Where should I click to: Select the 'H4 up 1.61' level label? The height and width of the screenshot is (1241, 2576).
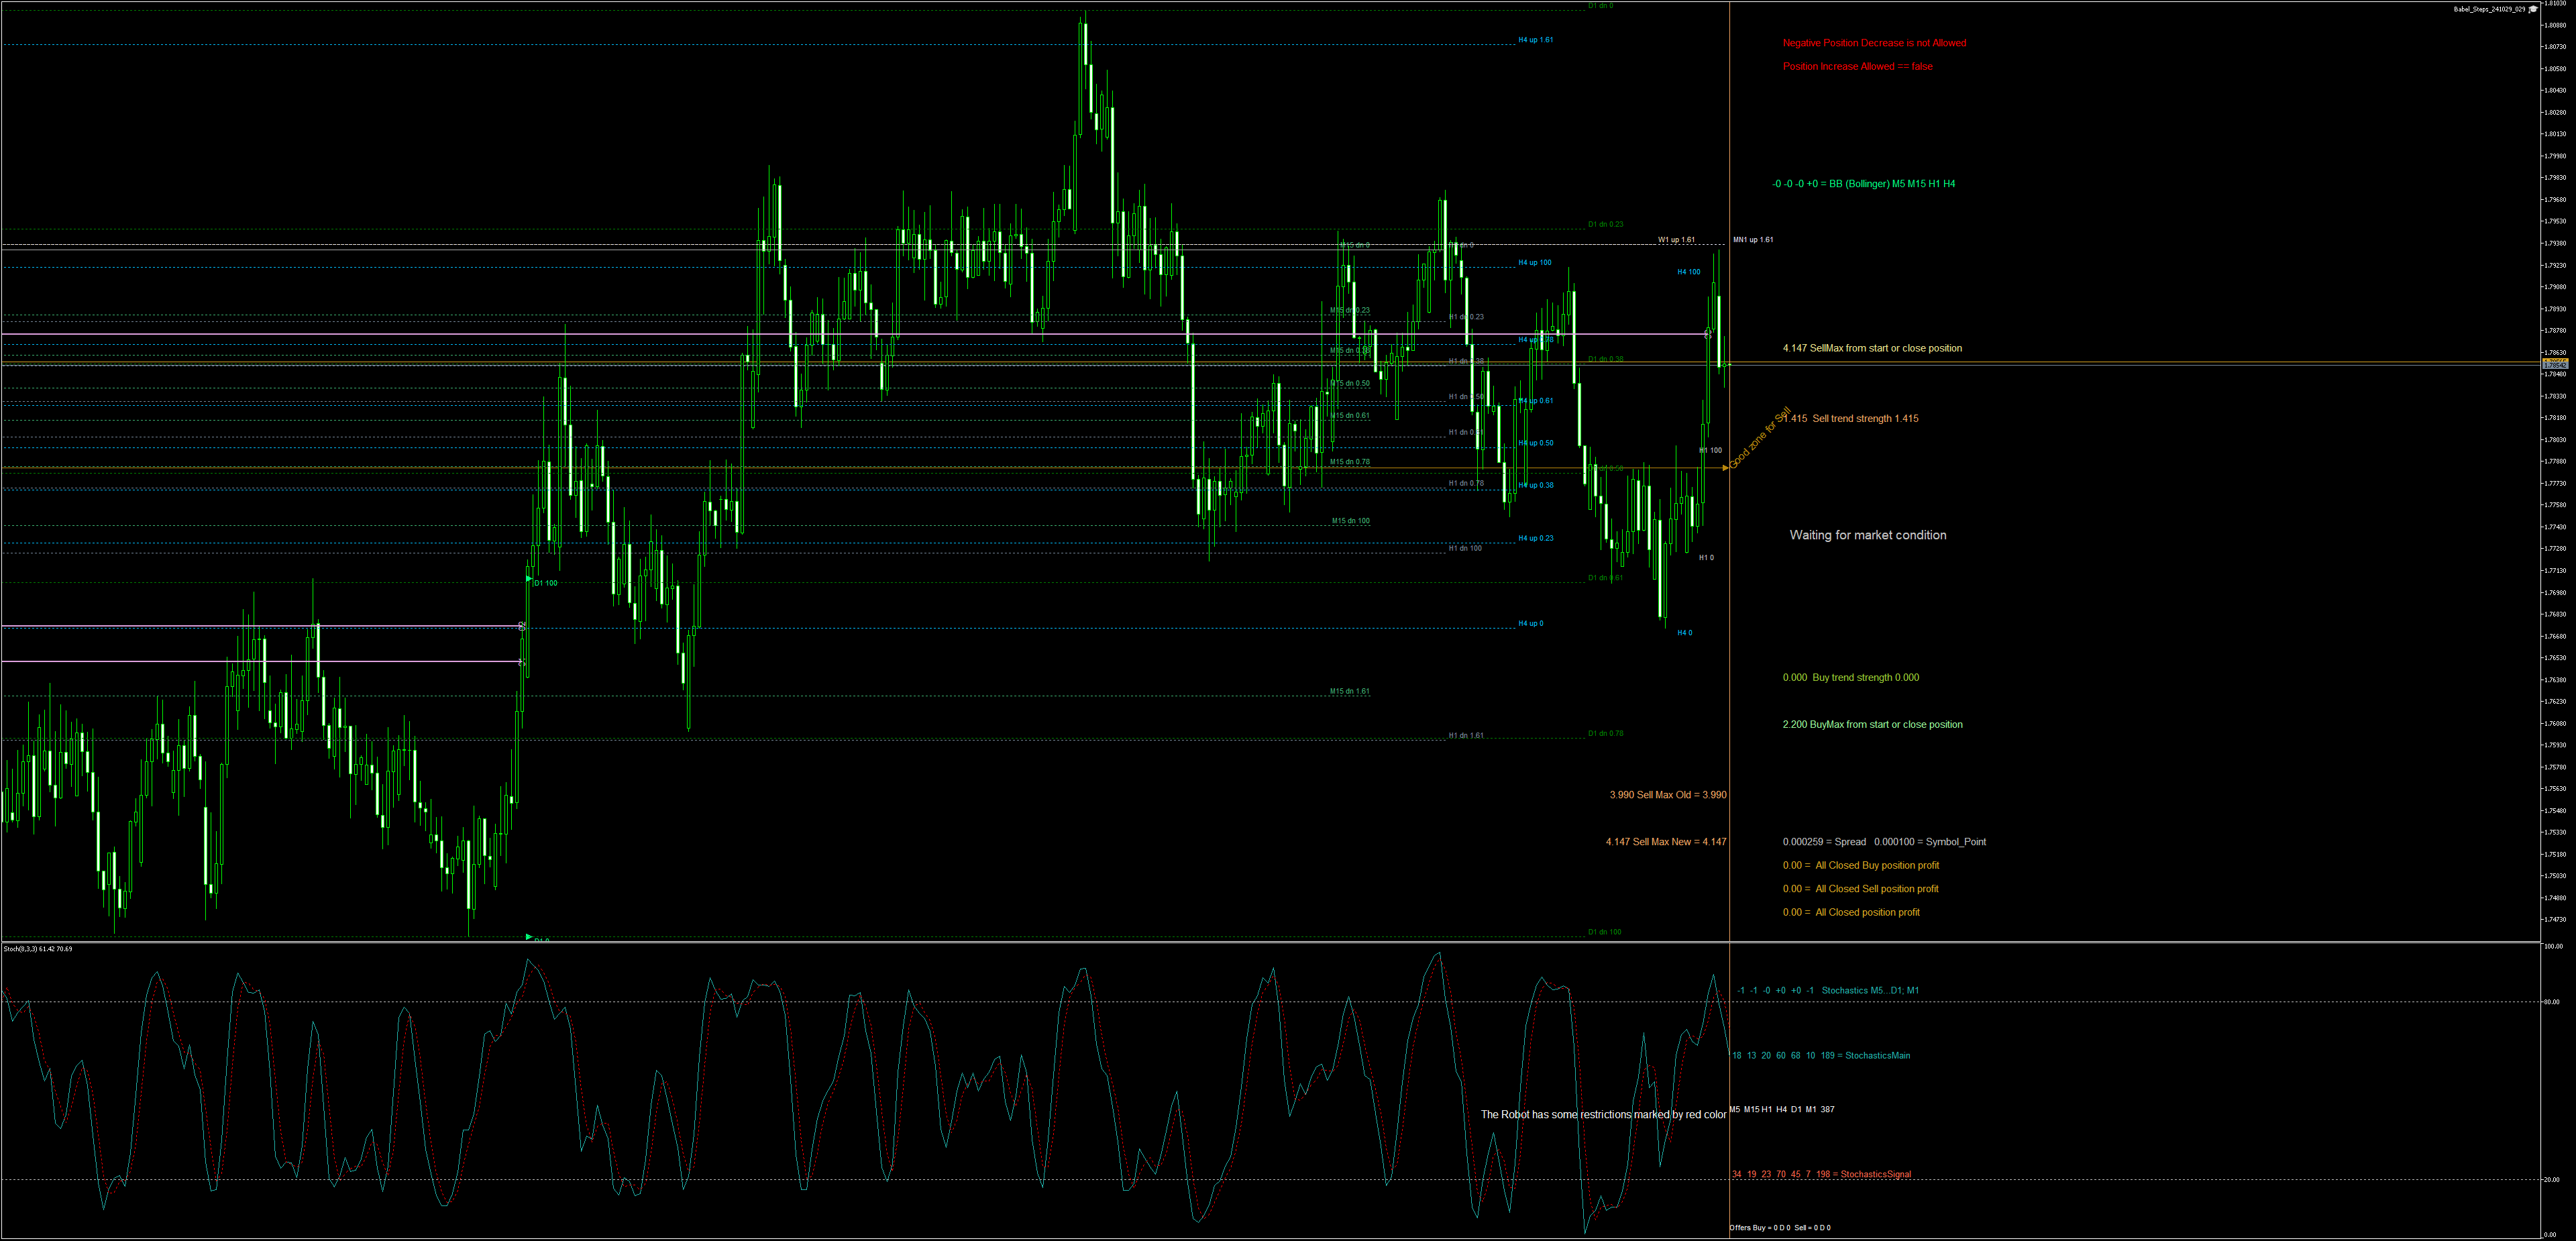1535,40
